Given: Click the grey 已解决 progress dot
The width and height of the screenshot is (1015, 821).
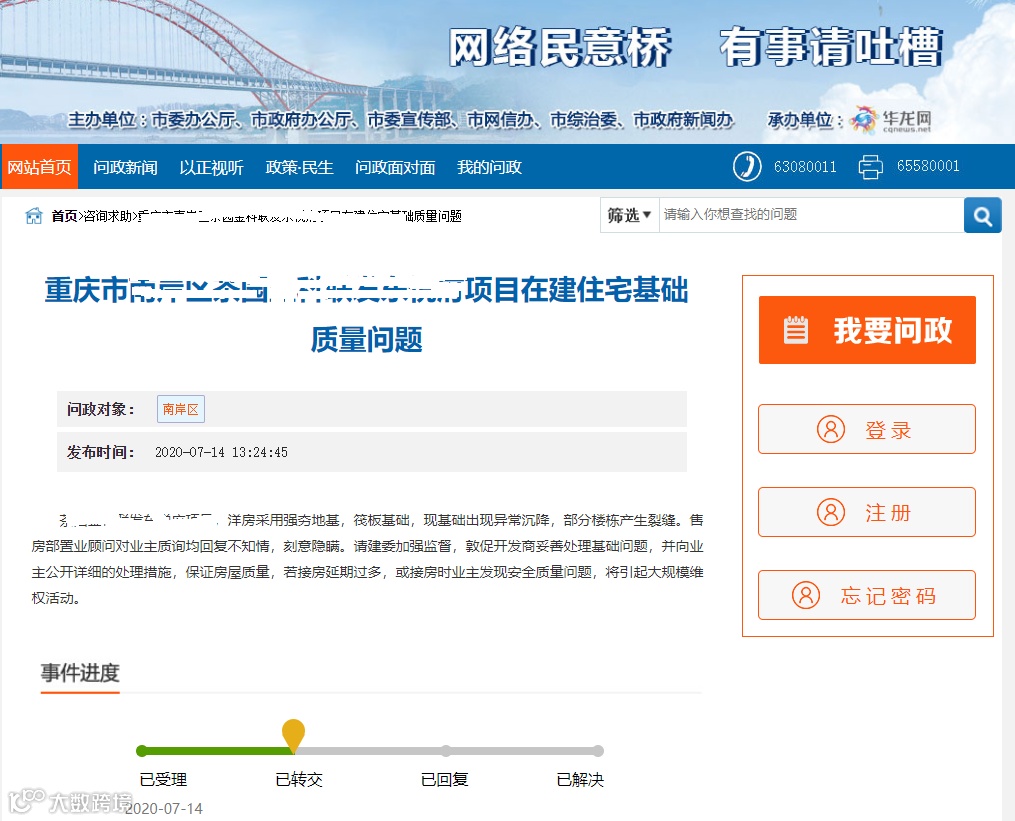Looking at the screenshot, I should (x=598, y=751).
